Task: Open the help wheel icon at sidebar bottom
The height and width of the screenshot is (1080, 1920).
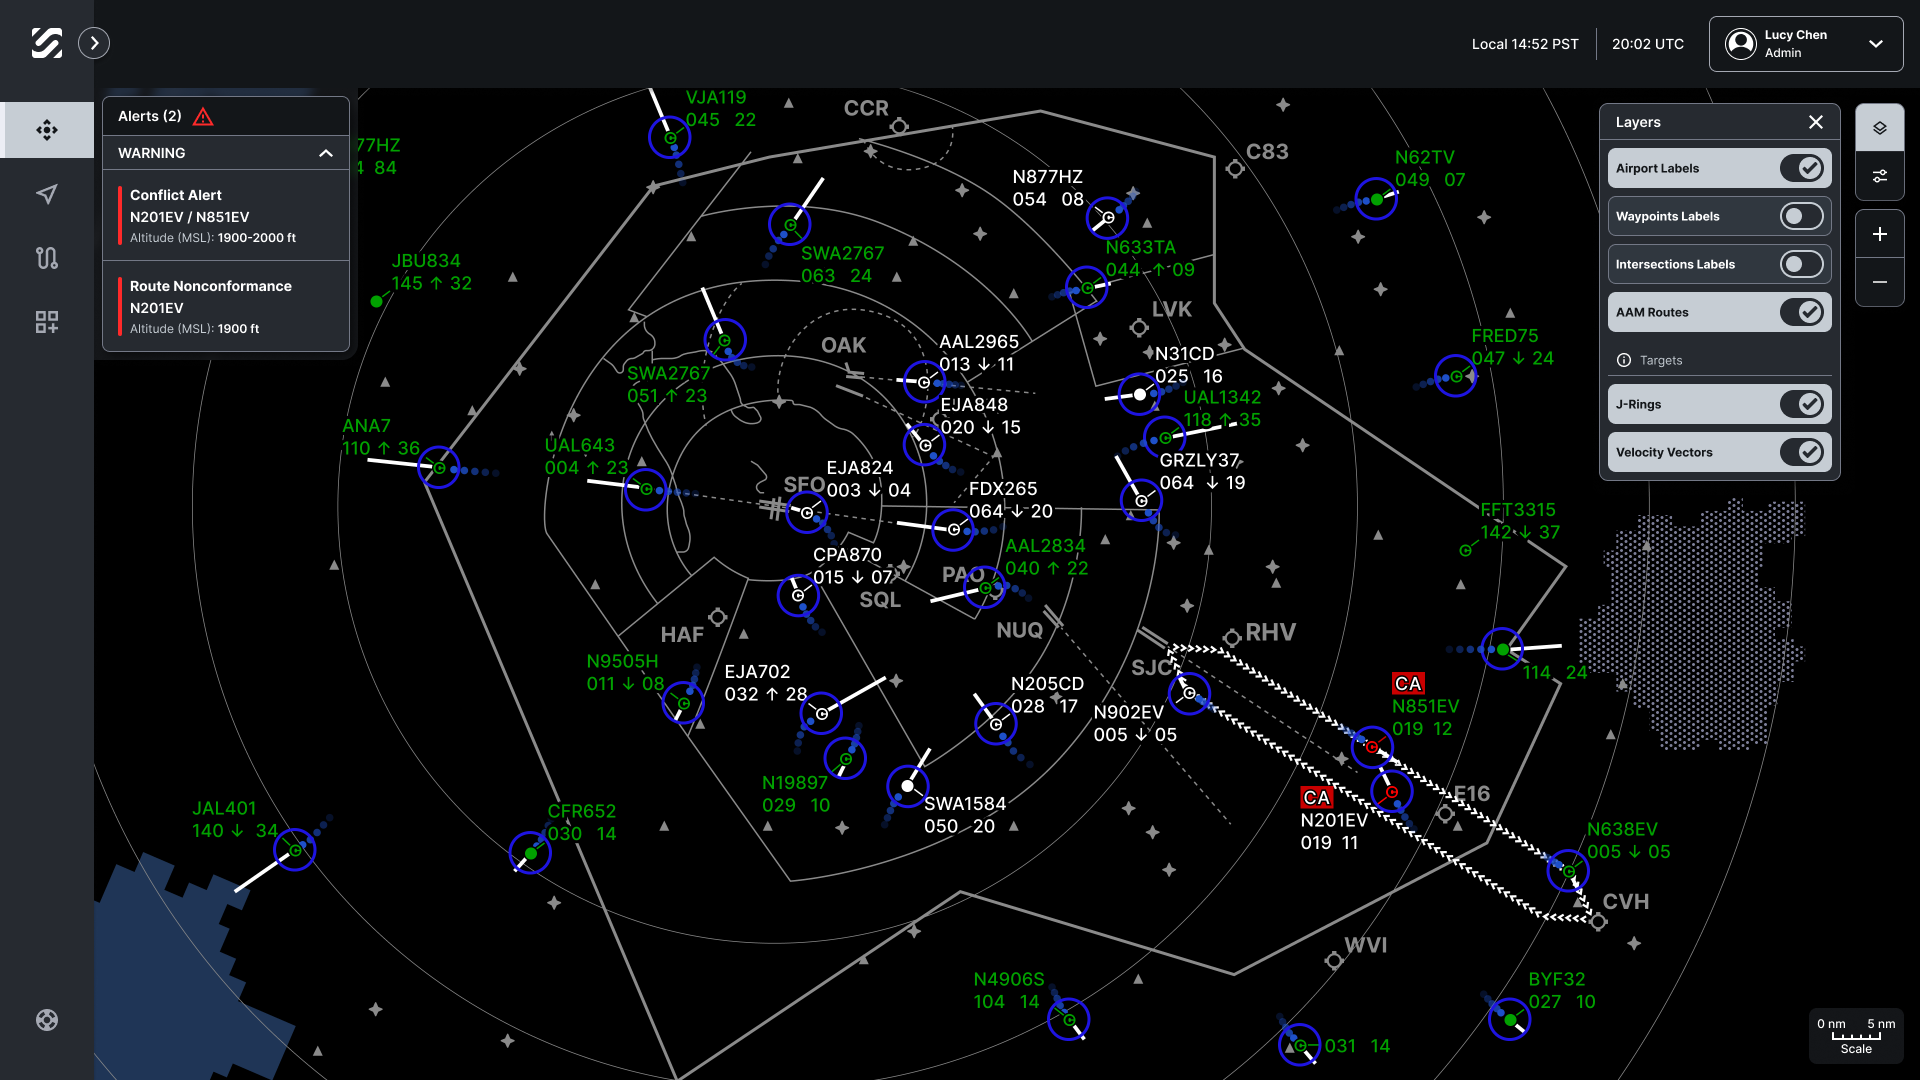Action: [x=47, y=1020]
